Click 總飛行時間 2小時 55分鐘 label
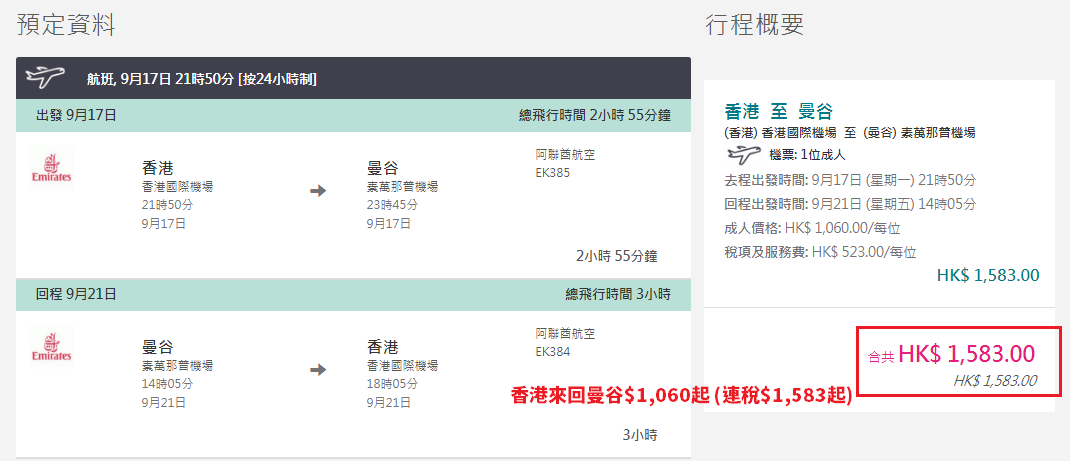This screenshot has width=1070, height=461. (594, 115)
